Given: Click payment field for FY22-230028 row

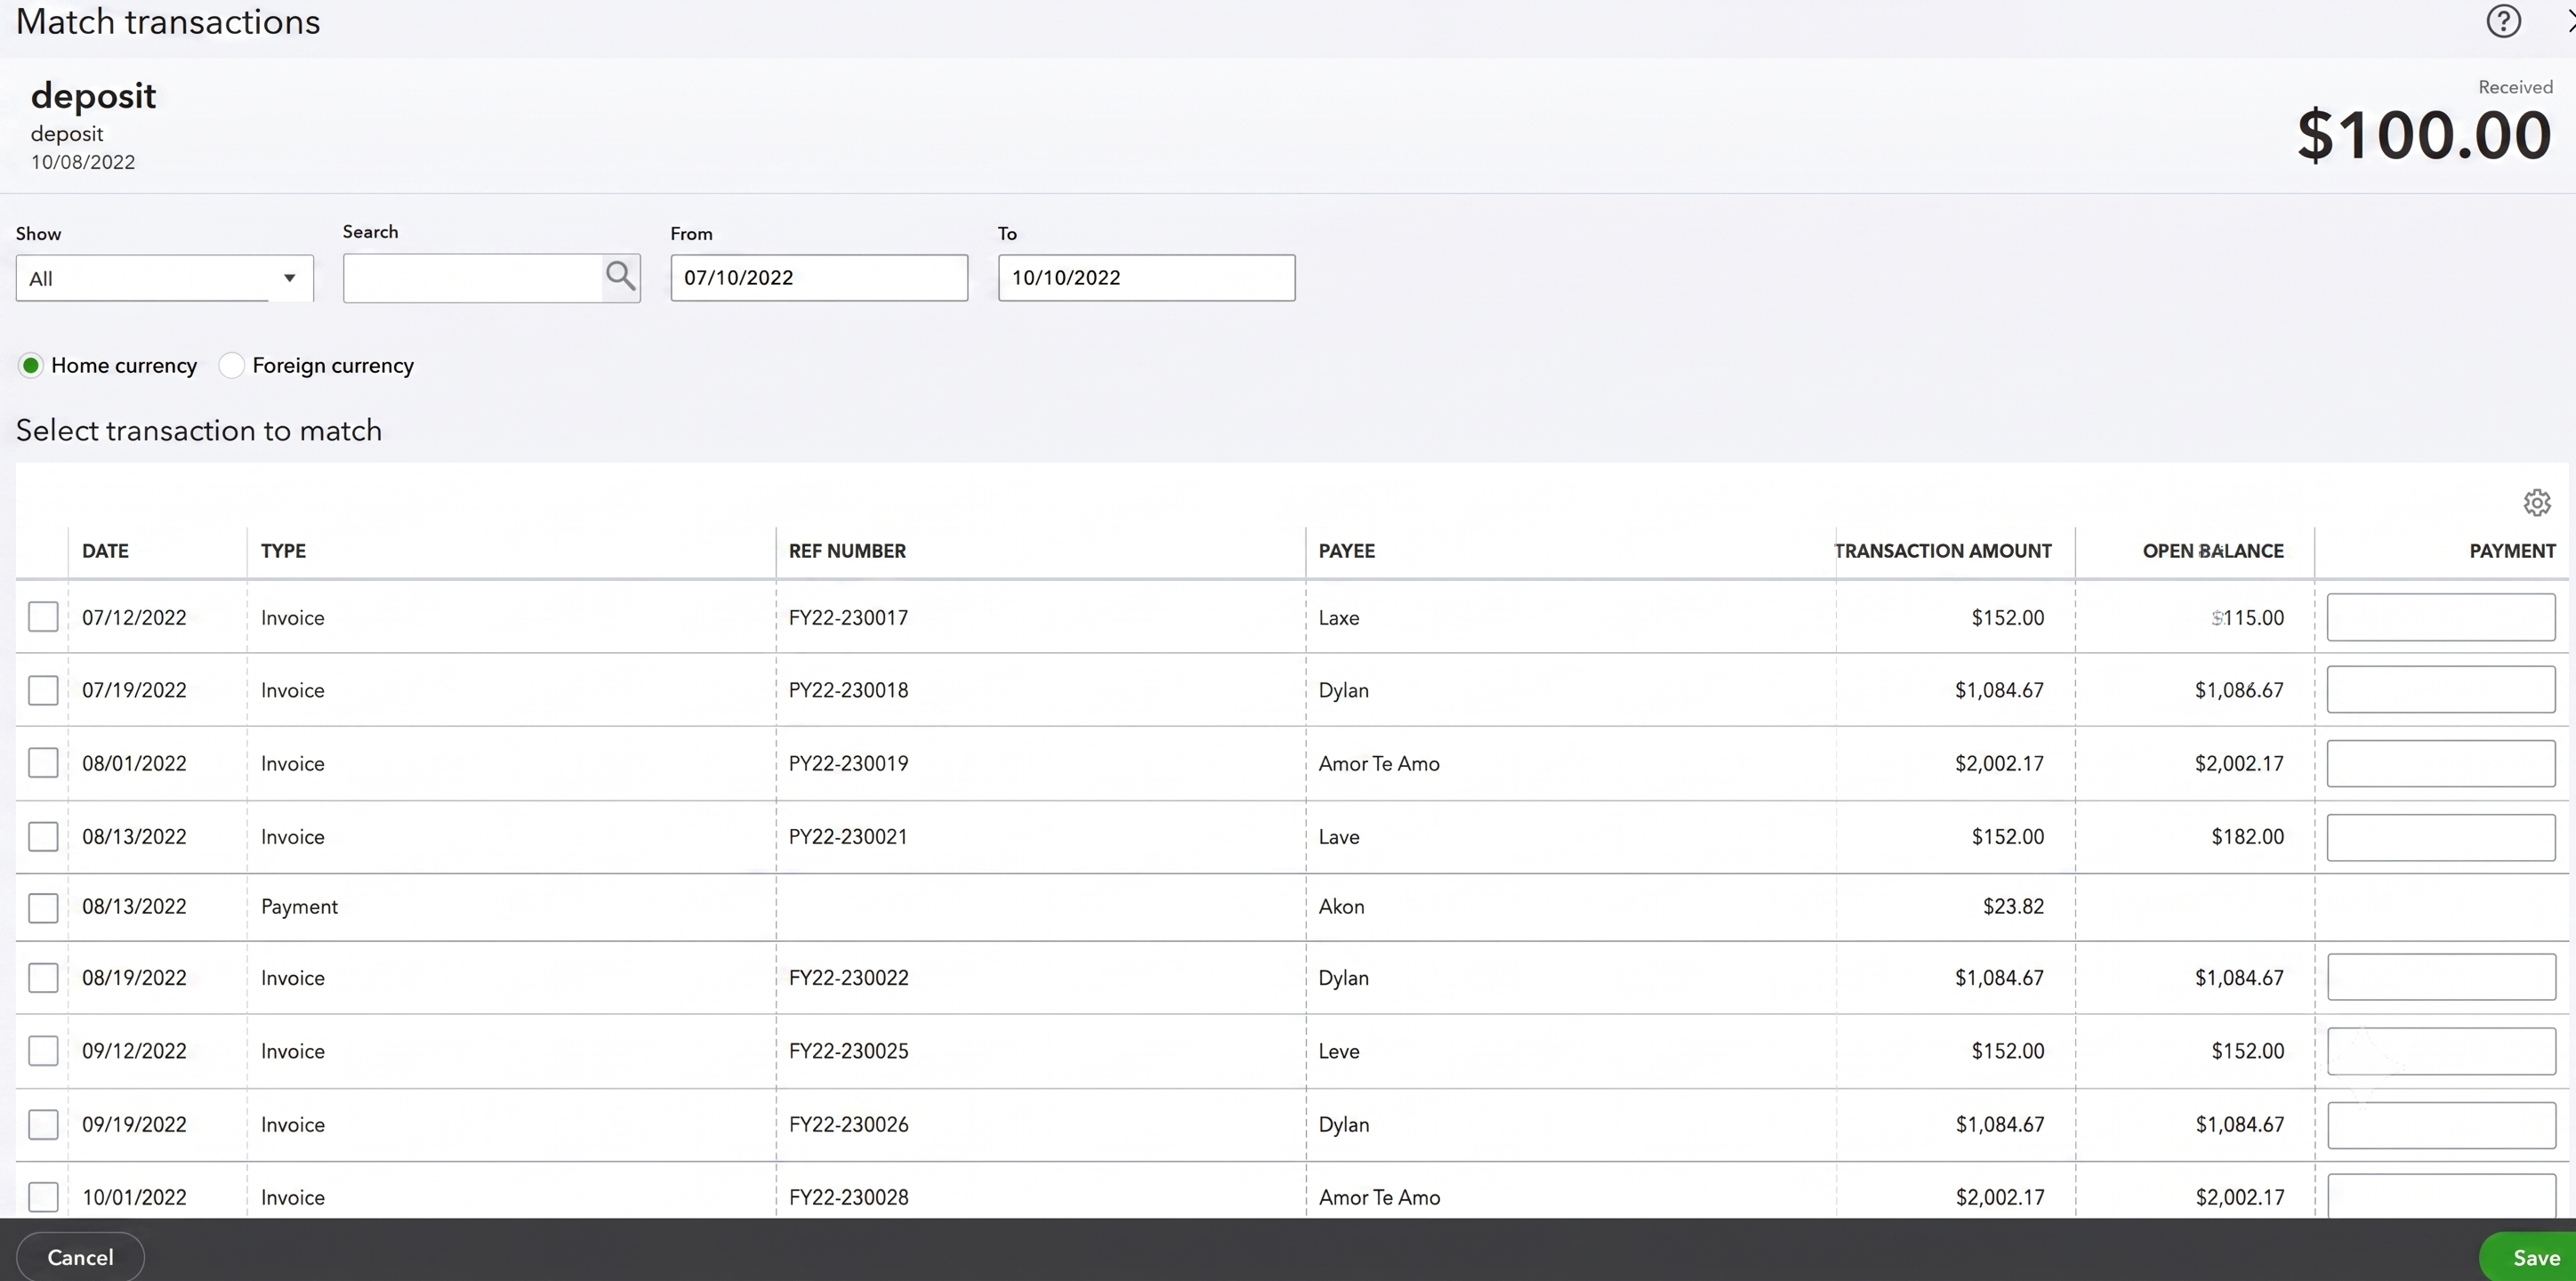Looking at the screenshot, I should point(2441,1197).
